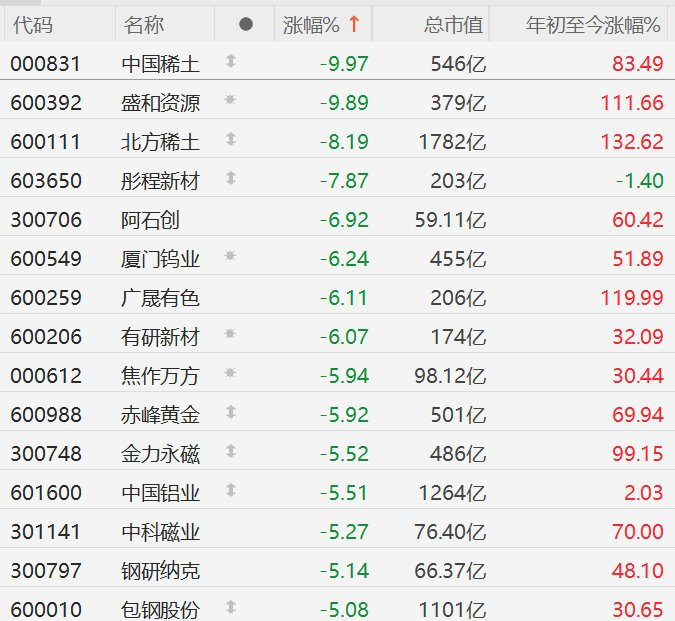The height and width of the screenshot is (621, 675).
Task: Select stock name 焦作万方
Action: coord(161,376)
